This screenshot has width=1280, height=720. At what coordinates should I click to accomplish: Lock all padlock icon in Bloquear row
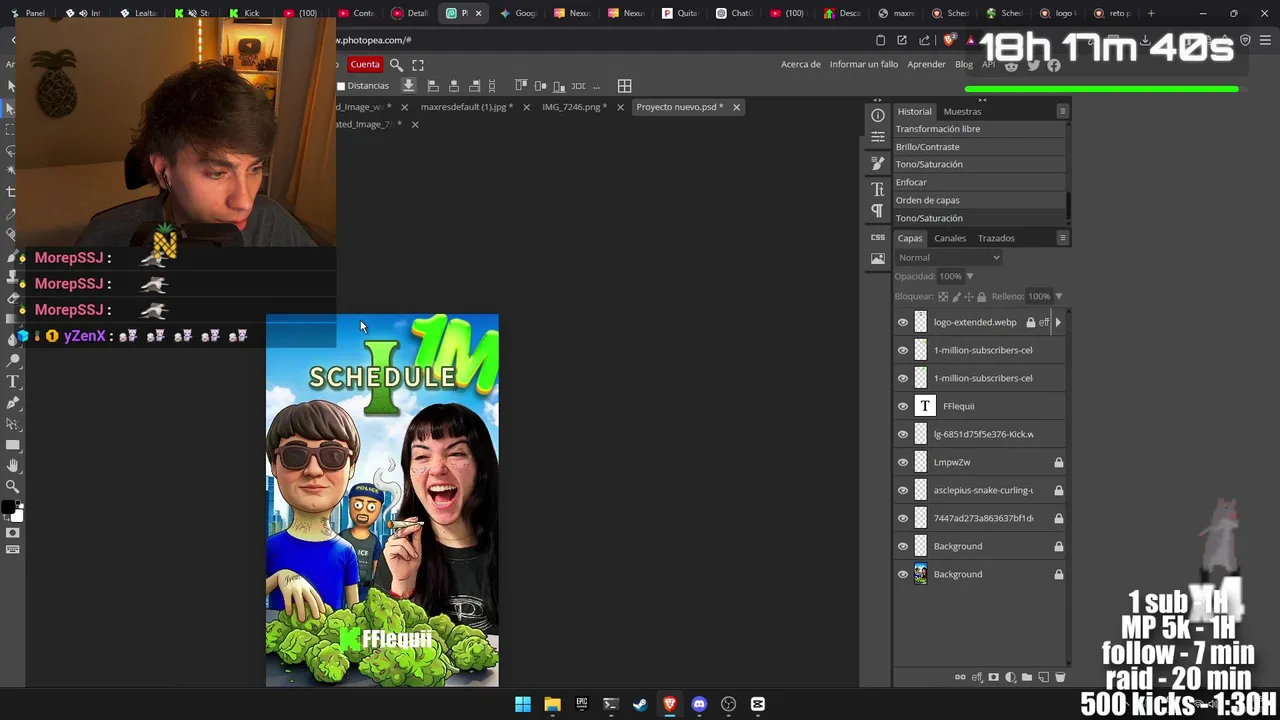pos(981,296)
